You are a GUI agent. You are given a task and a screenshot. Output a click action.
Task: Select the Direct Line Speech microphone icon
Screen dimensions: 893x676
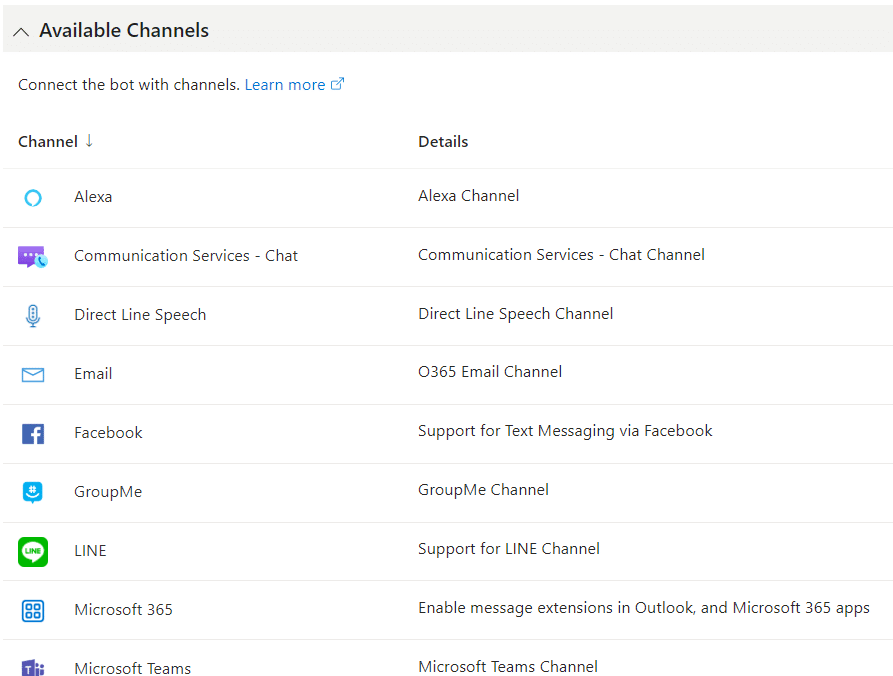33,316
